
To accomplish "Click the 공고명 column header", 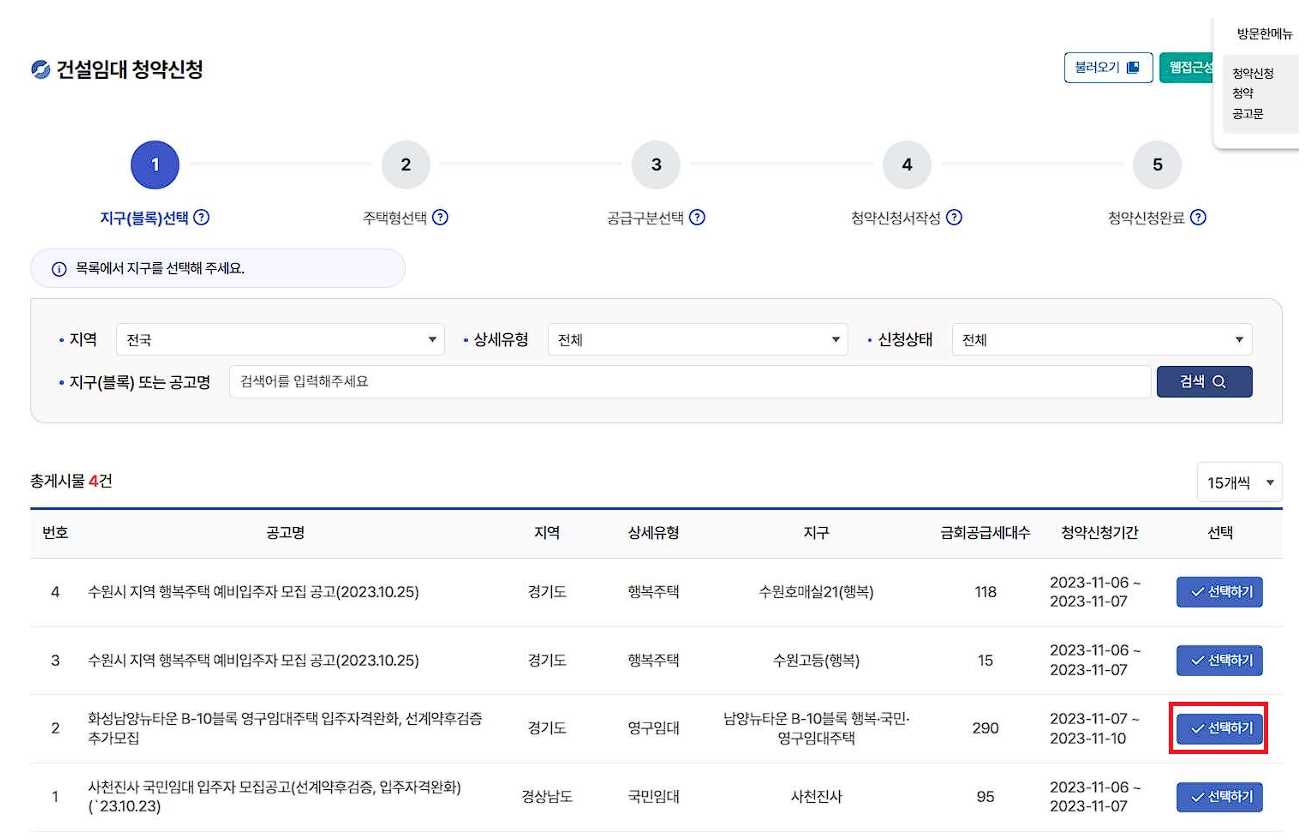I will coord(285,533).
